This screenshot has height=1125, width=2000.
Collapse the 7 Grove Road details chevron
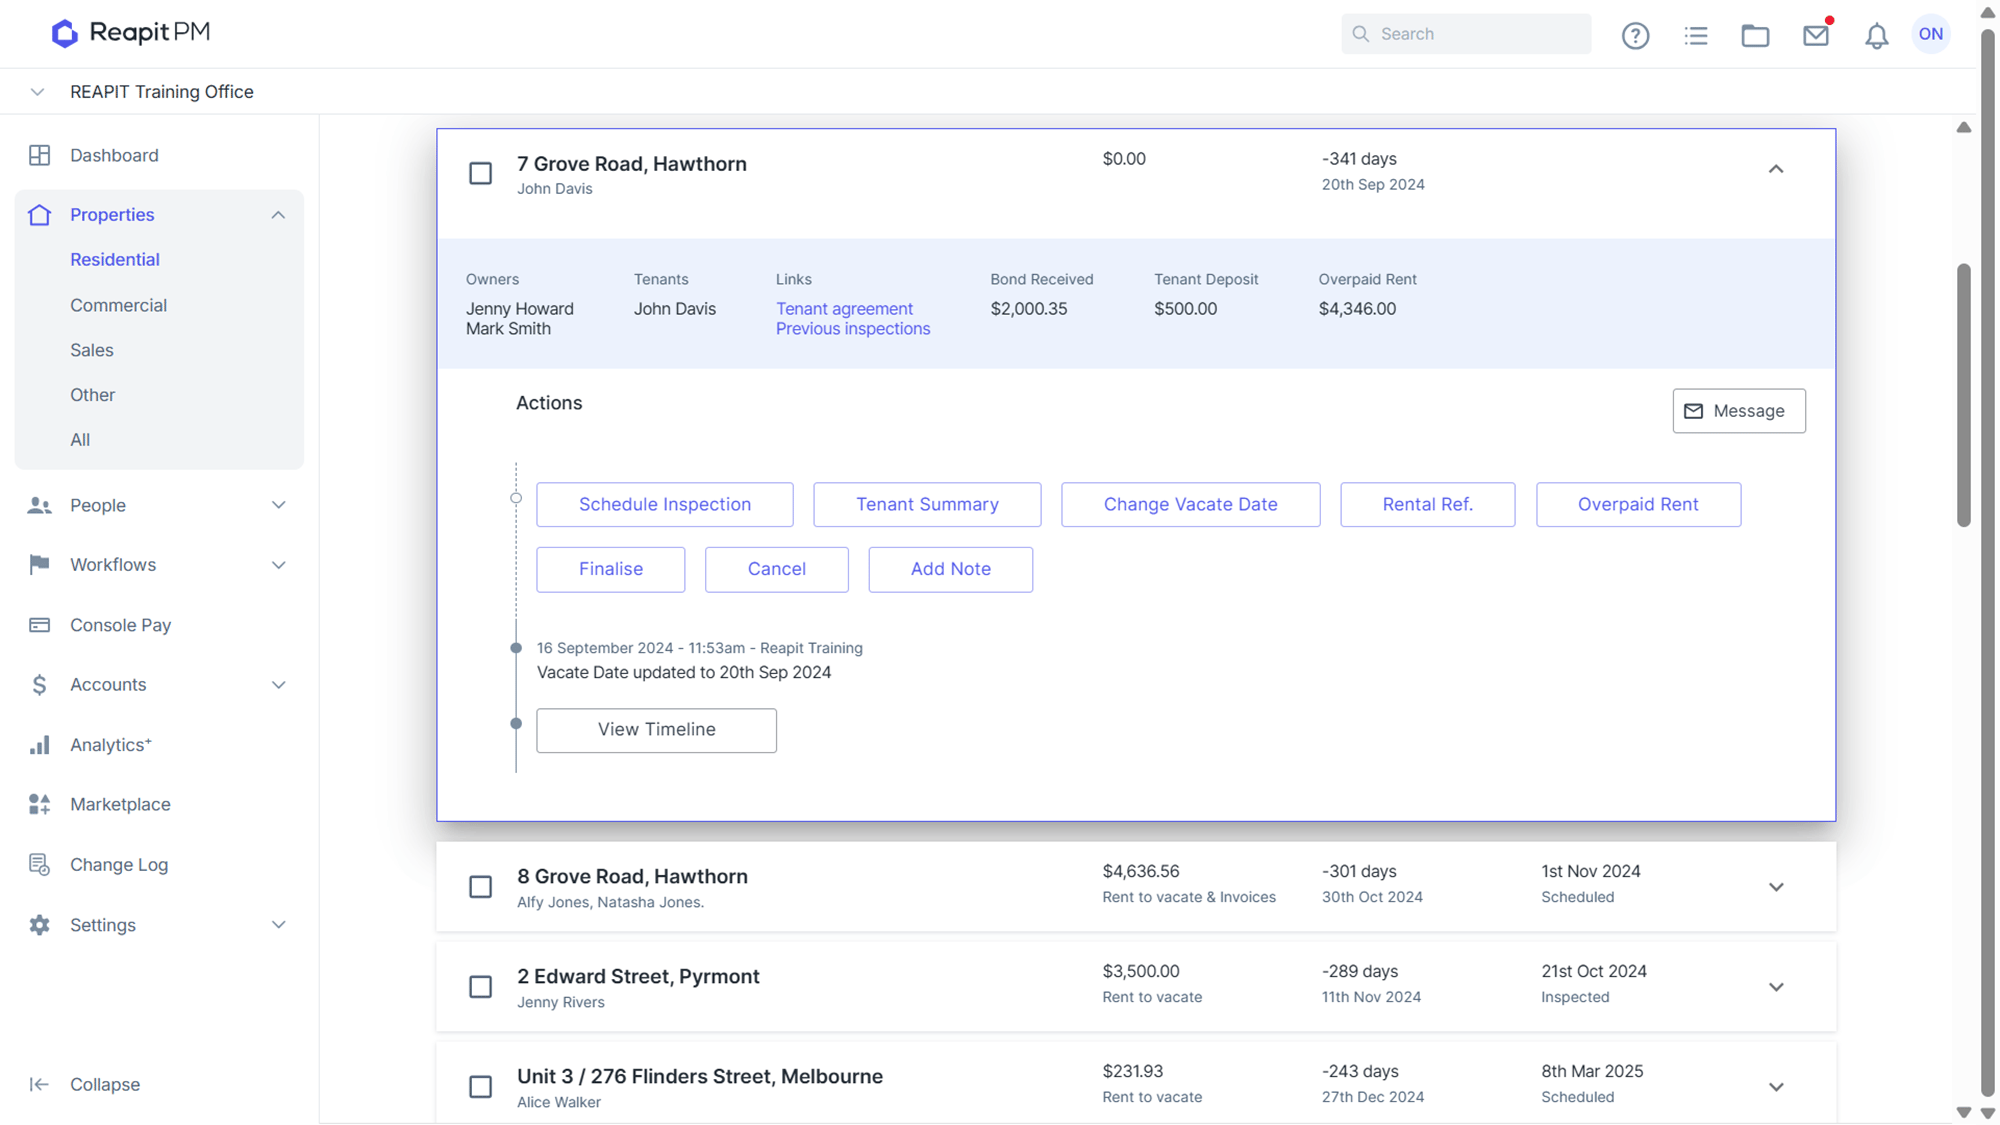(x=1776, y=169)
